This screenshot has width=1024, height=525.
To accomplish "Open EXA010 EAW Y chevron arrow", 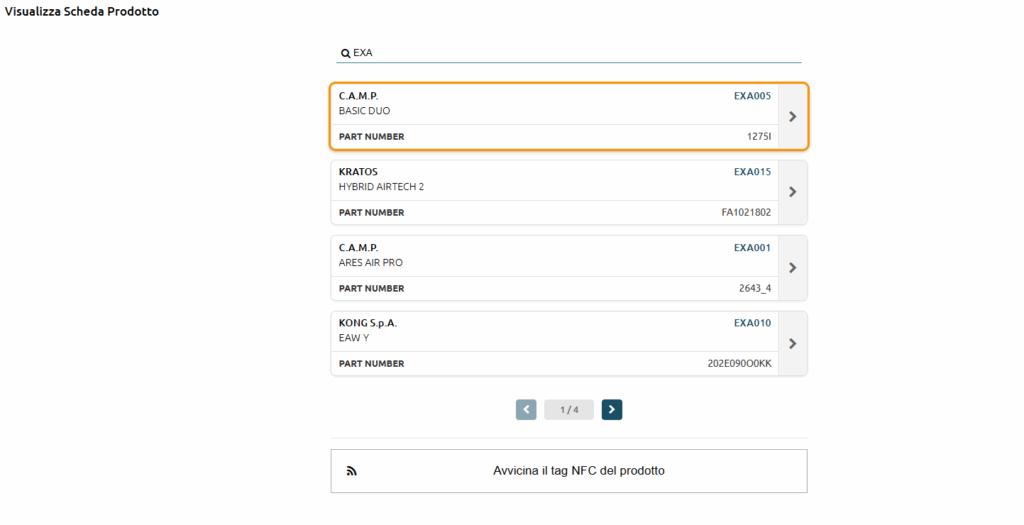I will (x=793, y=343).
